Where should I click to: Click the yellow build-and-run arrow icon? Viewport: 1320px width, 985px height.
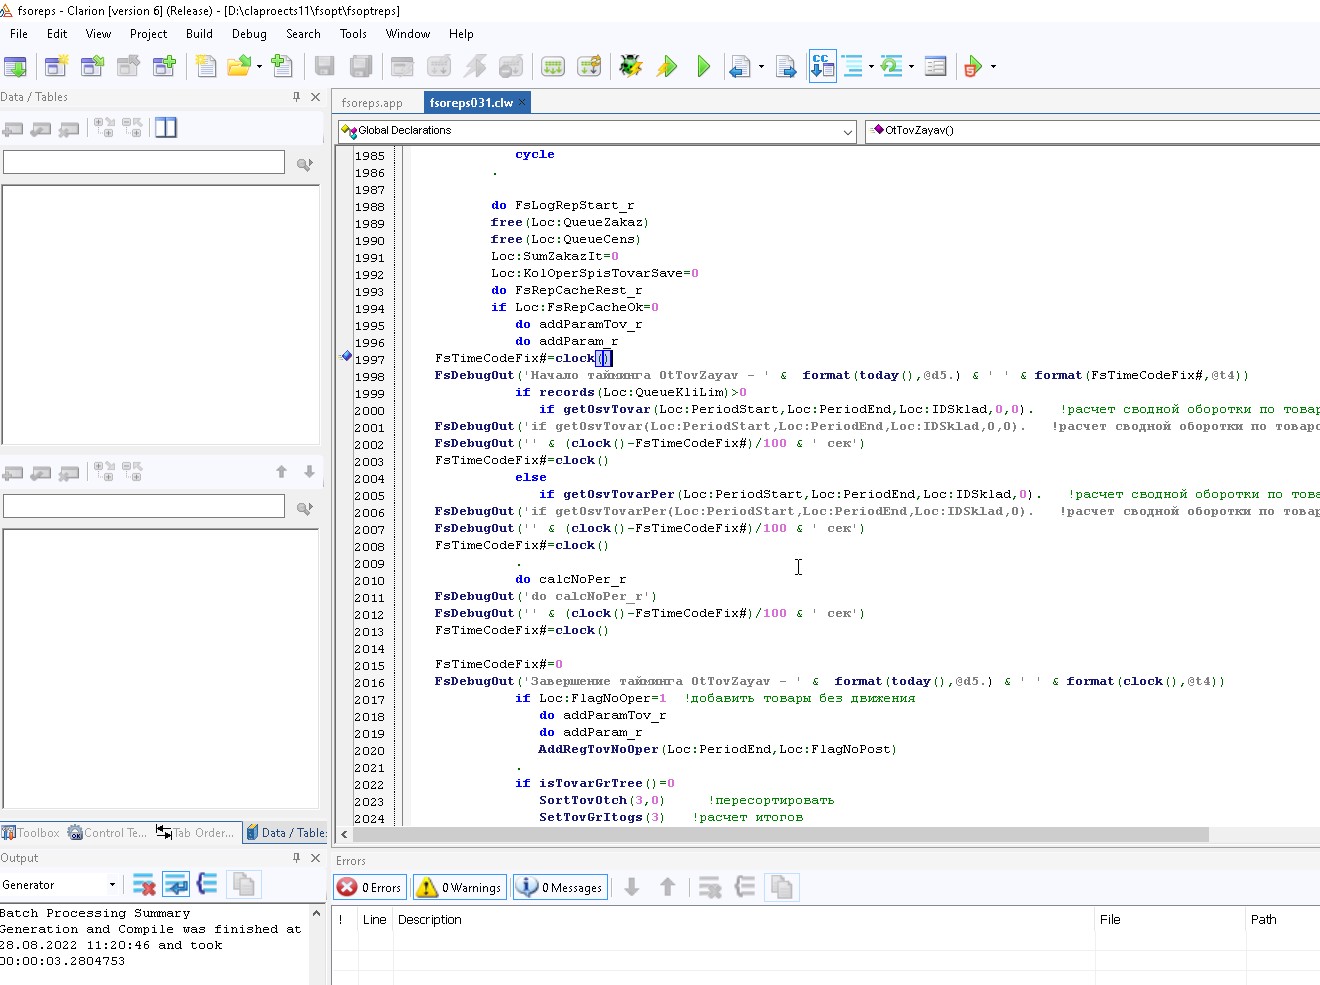click(x=667, y=67)
